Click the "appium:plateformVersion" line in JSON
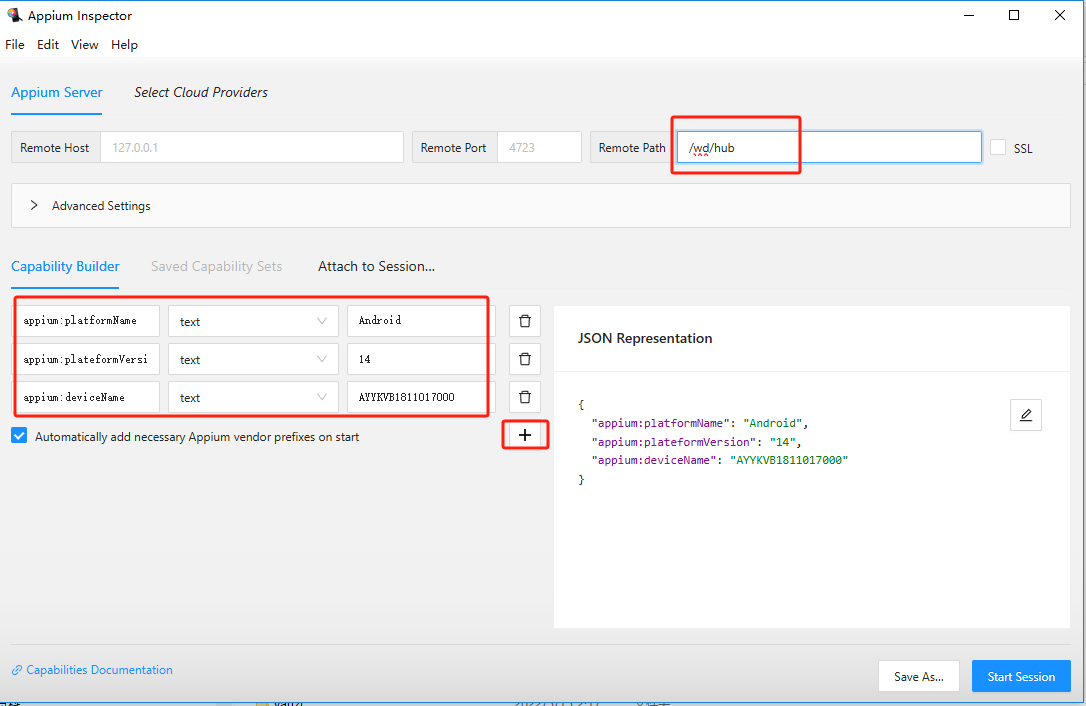 (696, 441)
